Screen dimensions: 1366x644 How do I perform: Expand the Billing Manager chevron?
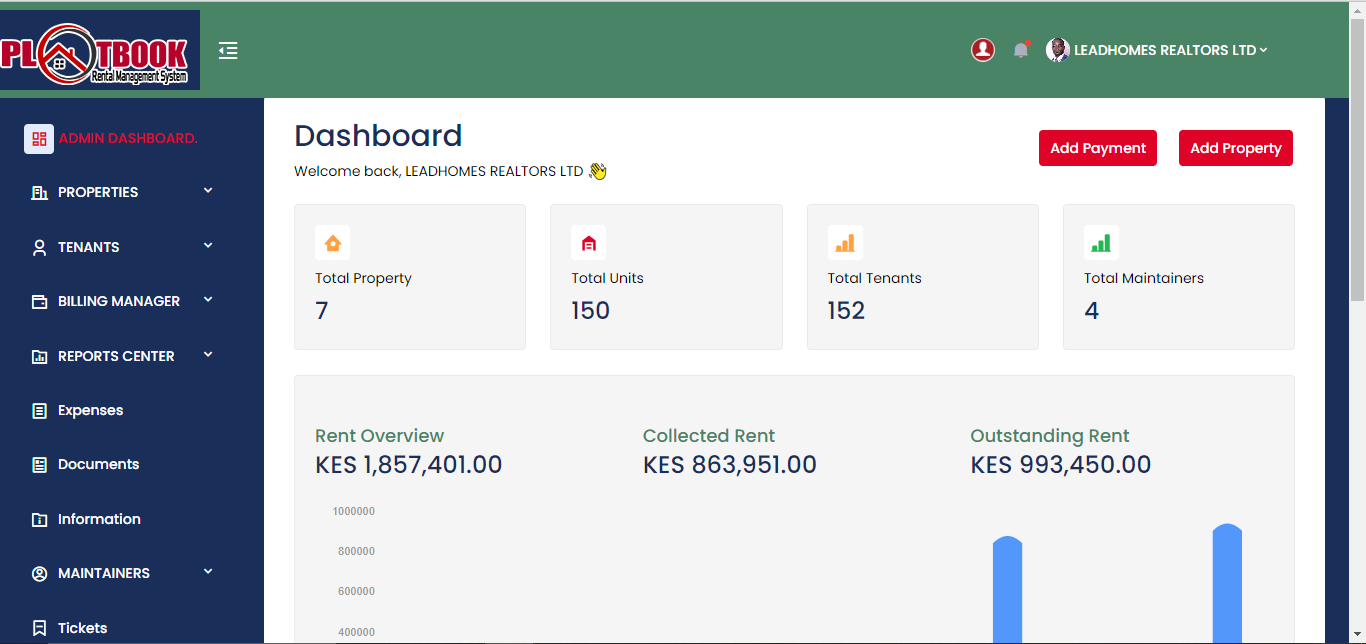pos(208,300)
